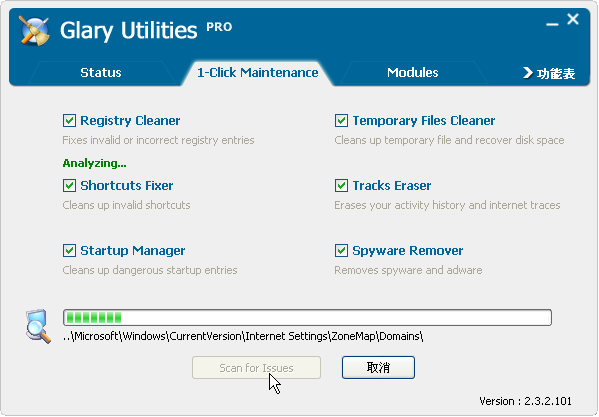Cancel the scan with 取消 button
The height and width of the screenshot is (417, 599).
(378, 368)
